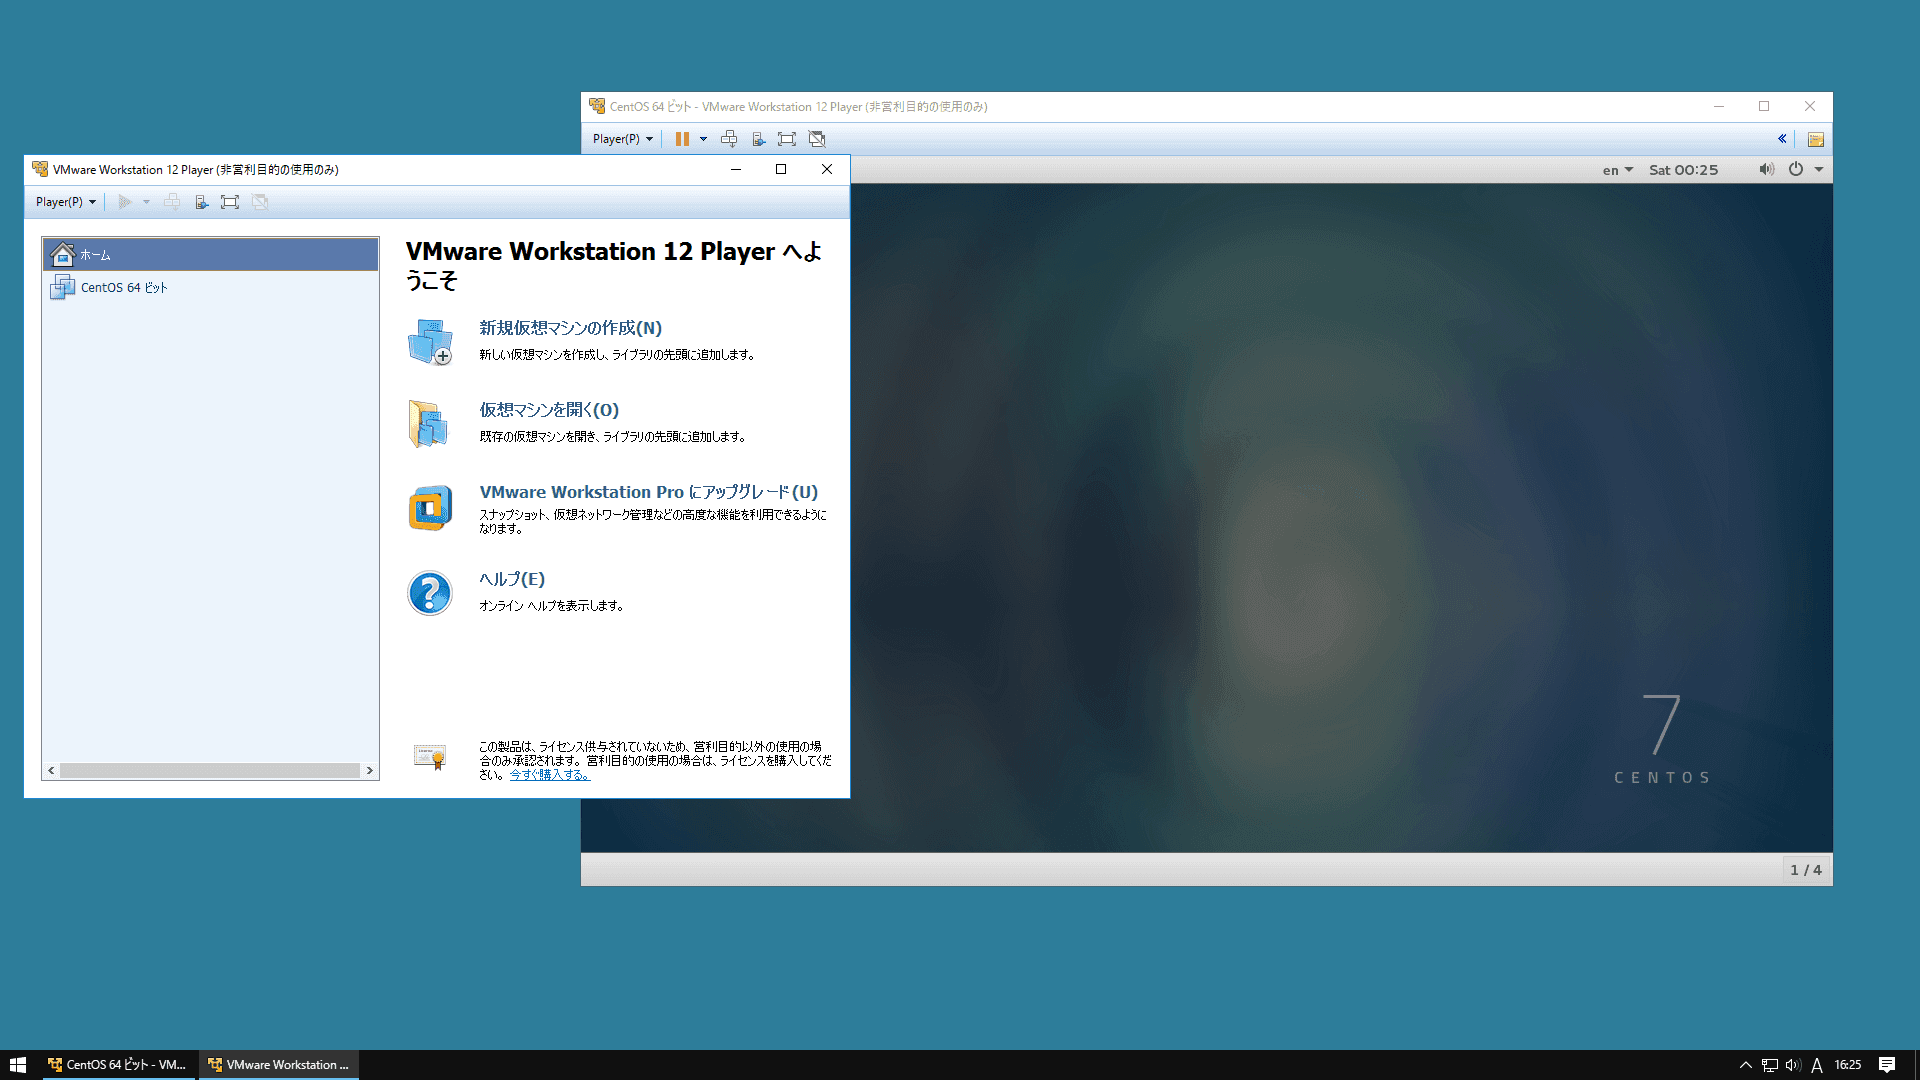
Task: Click 仮想マシンを開く(O) link
Action: (x=549, y=410)
